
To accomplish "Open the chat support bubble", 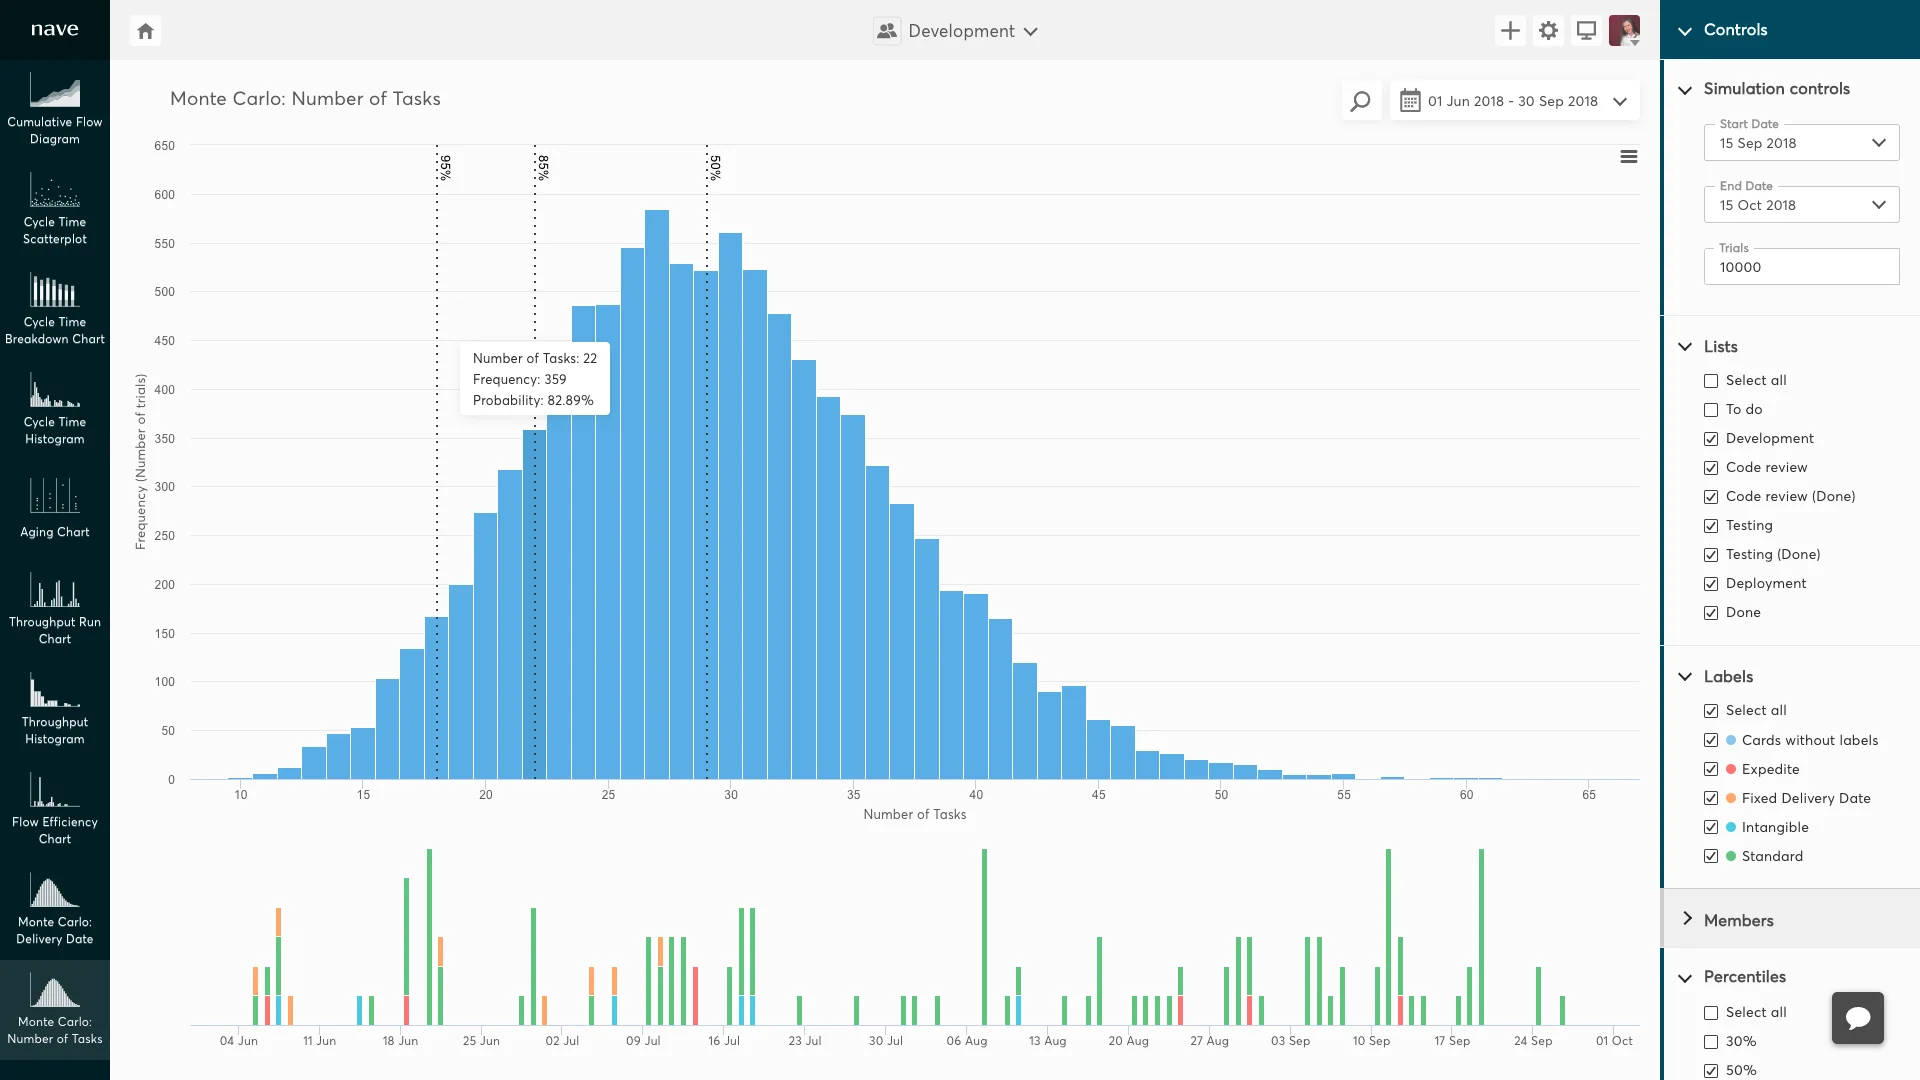I will (x=1857, y=1018).
